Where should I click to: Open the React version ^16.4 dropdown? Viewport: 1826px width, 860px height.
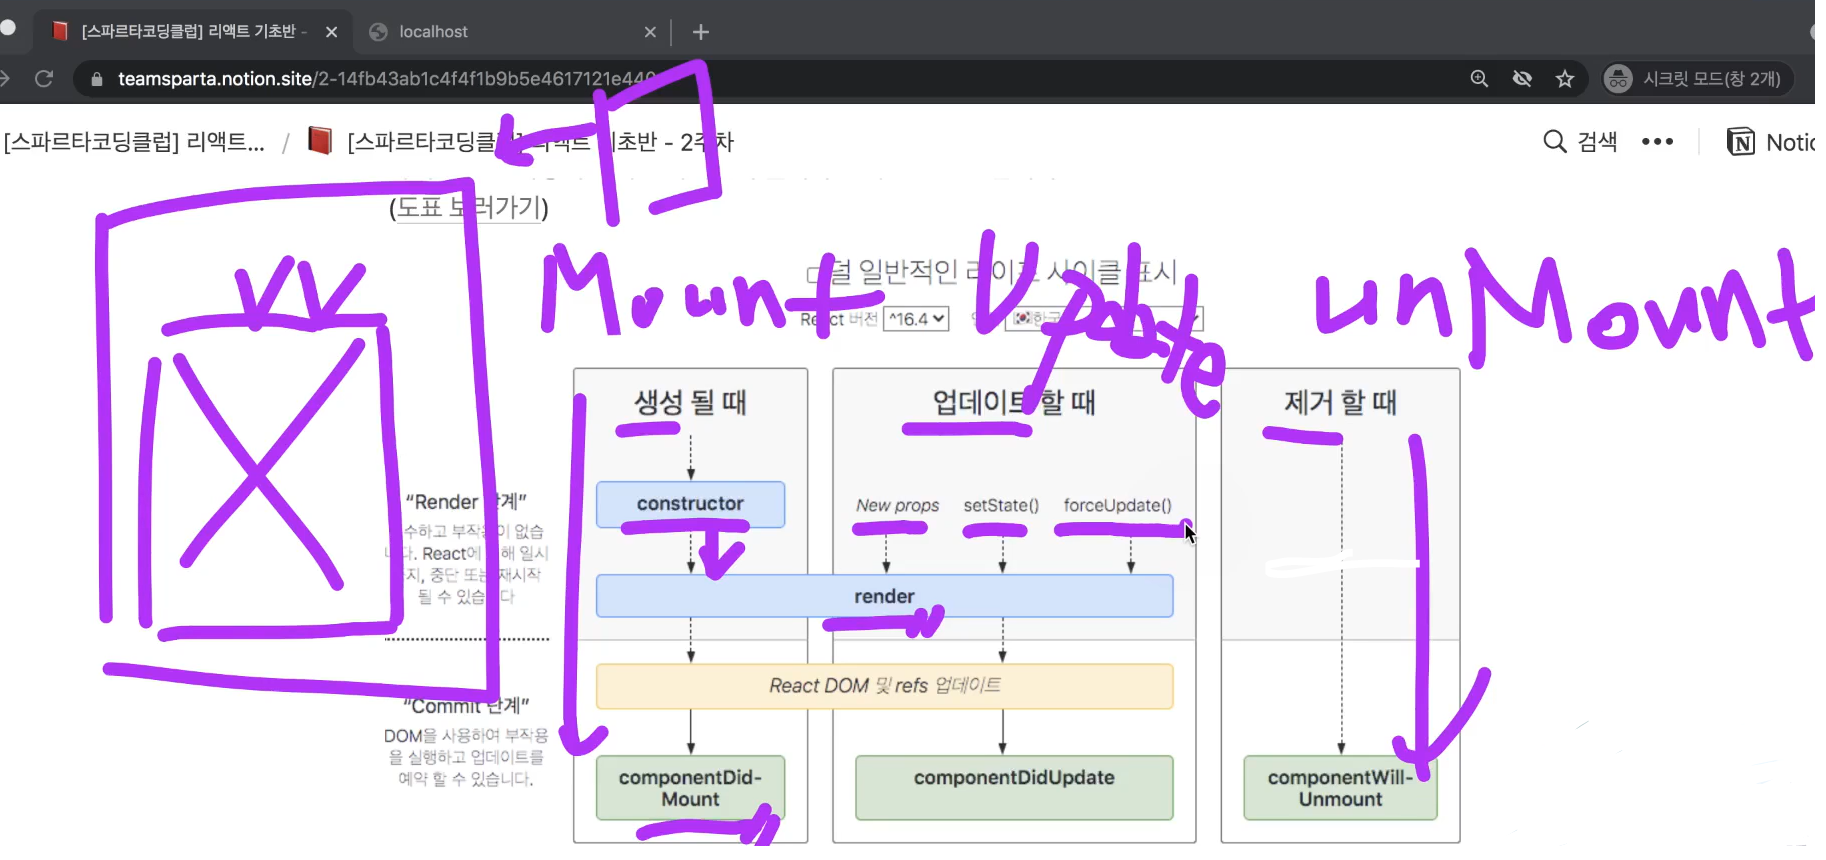916,319
